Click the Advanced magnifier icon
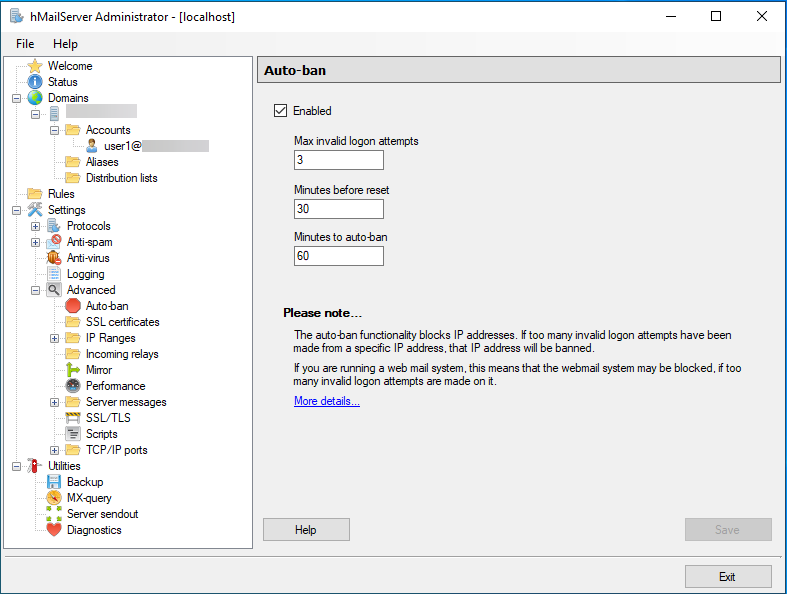787x594 pixels. click(x=54, y=290)
